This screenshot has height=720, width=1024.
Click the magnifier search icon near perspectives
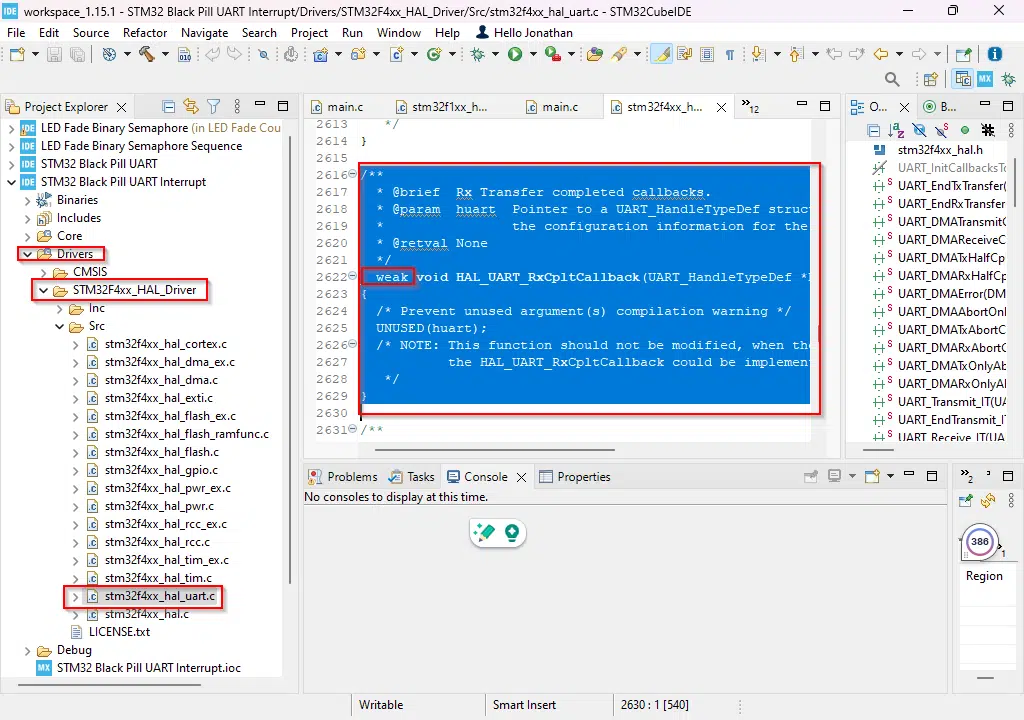point(892,80)
